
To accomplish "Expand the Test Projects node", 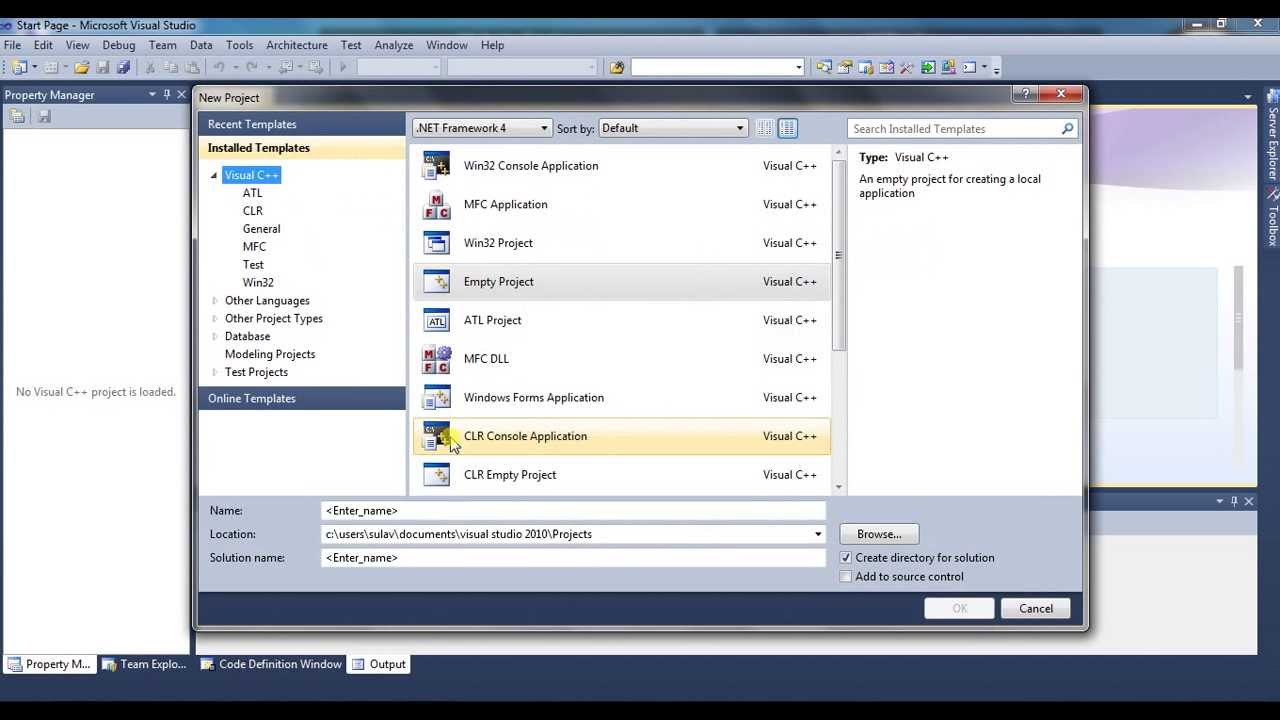I will (x=214, y=372).
